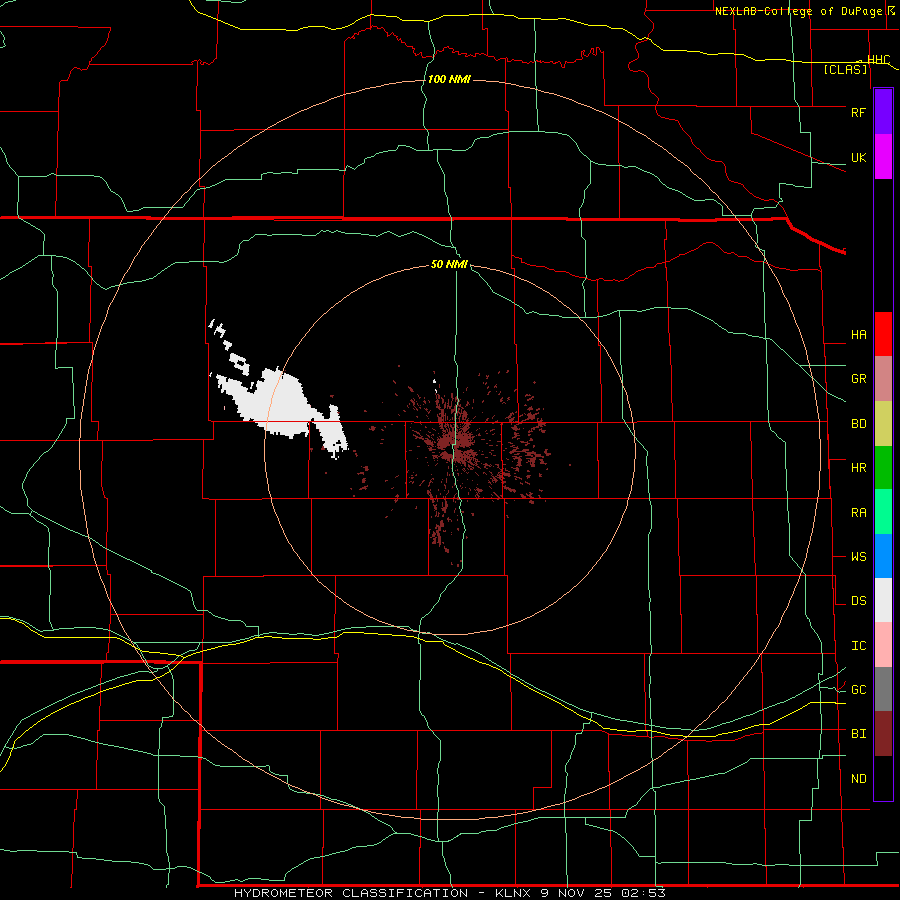The width and height of the screenshot is (900, 900).
Task: Click the yellow BD legend swatch
Action: 883,424
